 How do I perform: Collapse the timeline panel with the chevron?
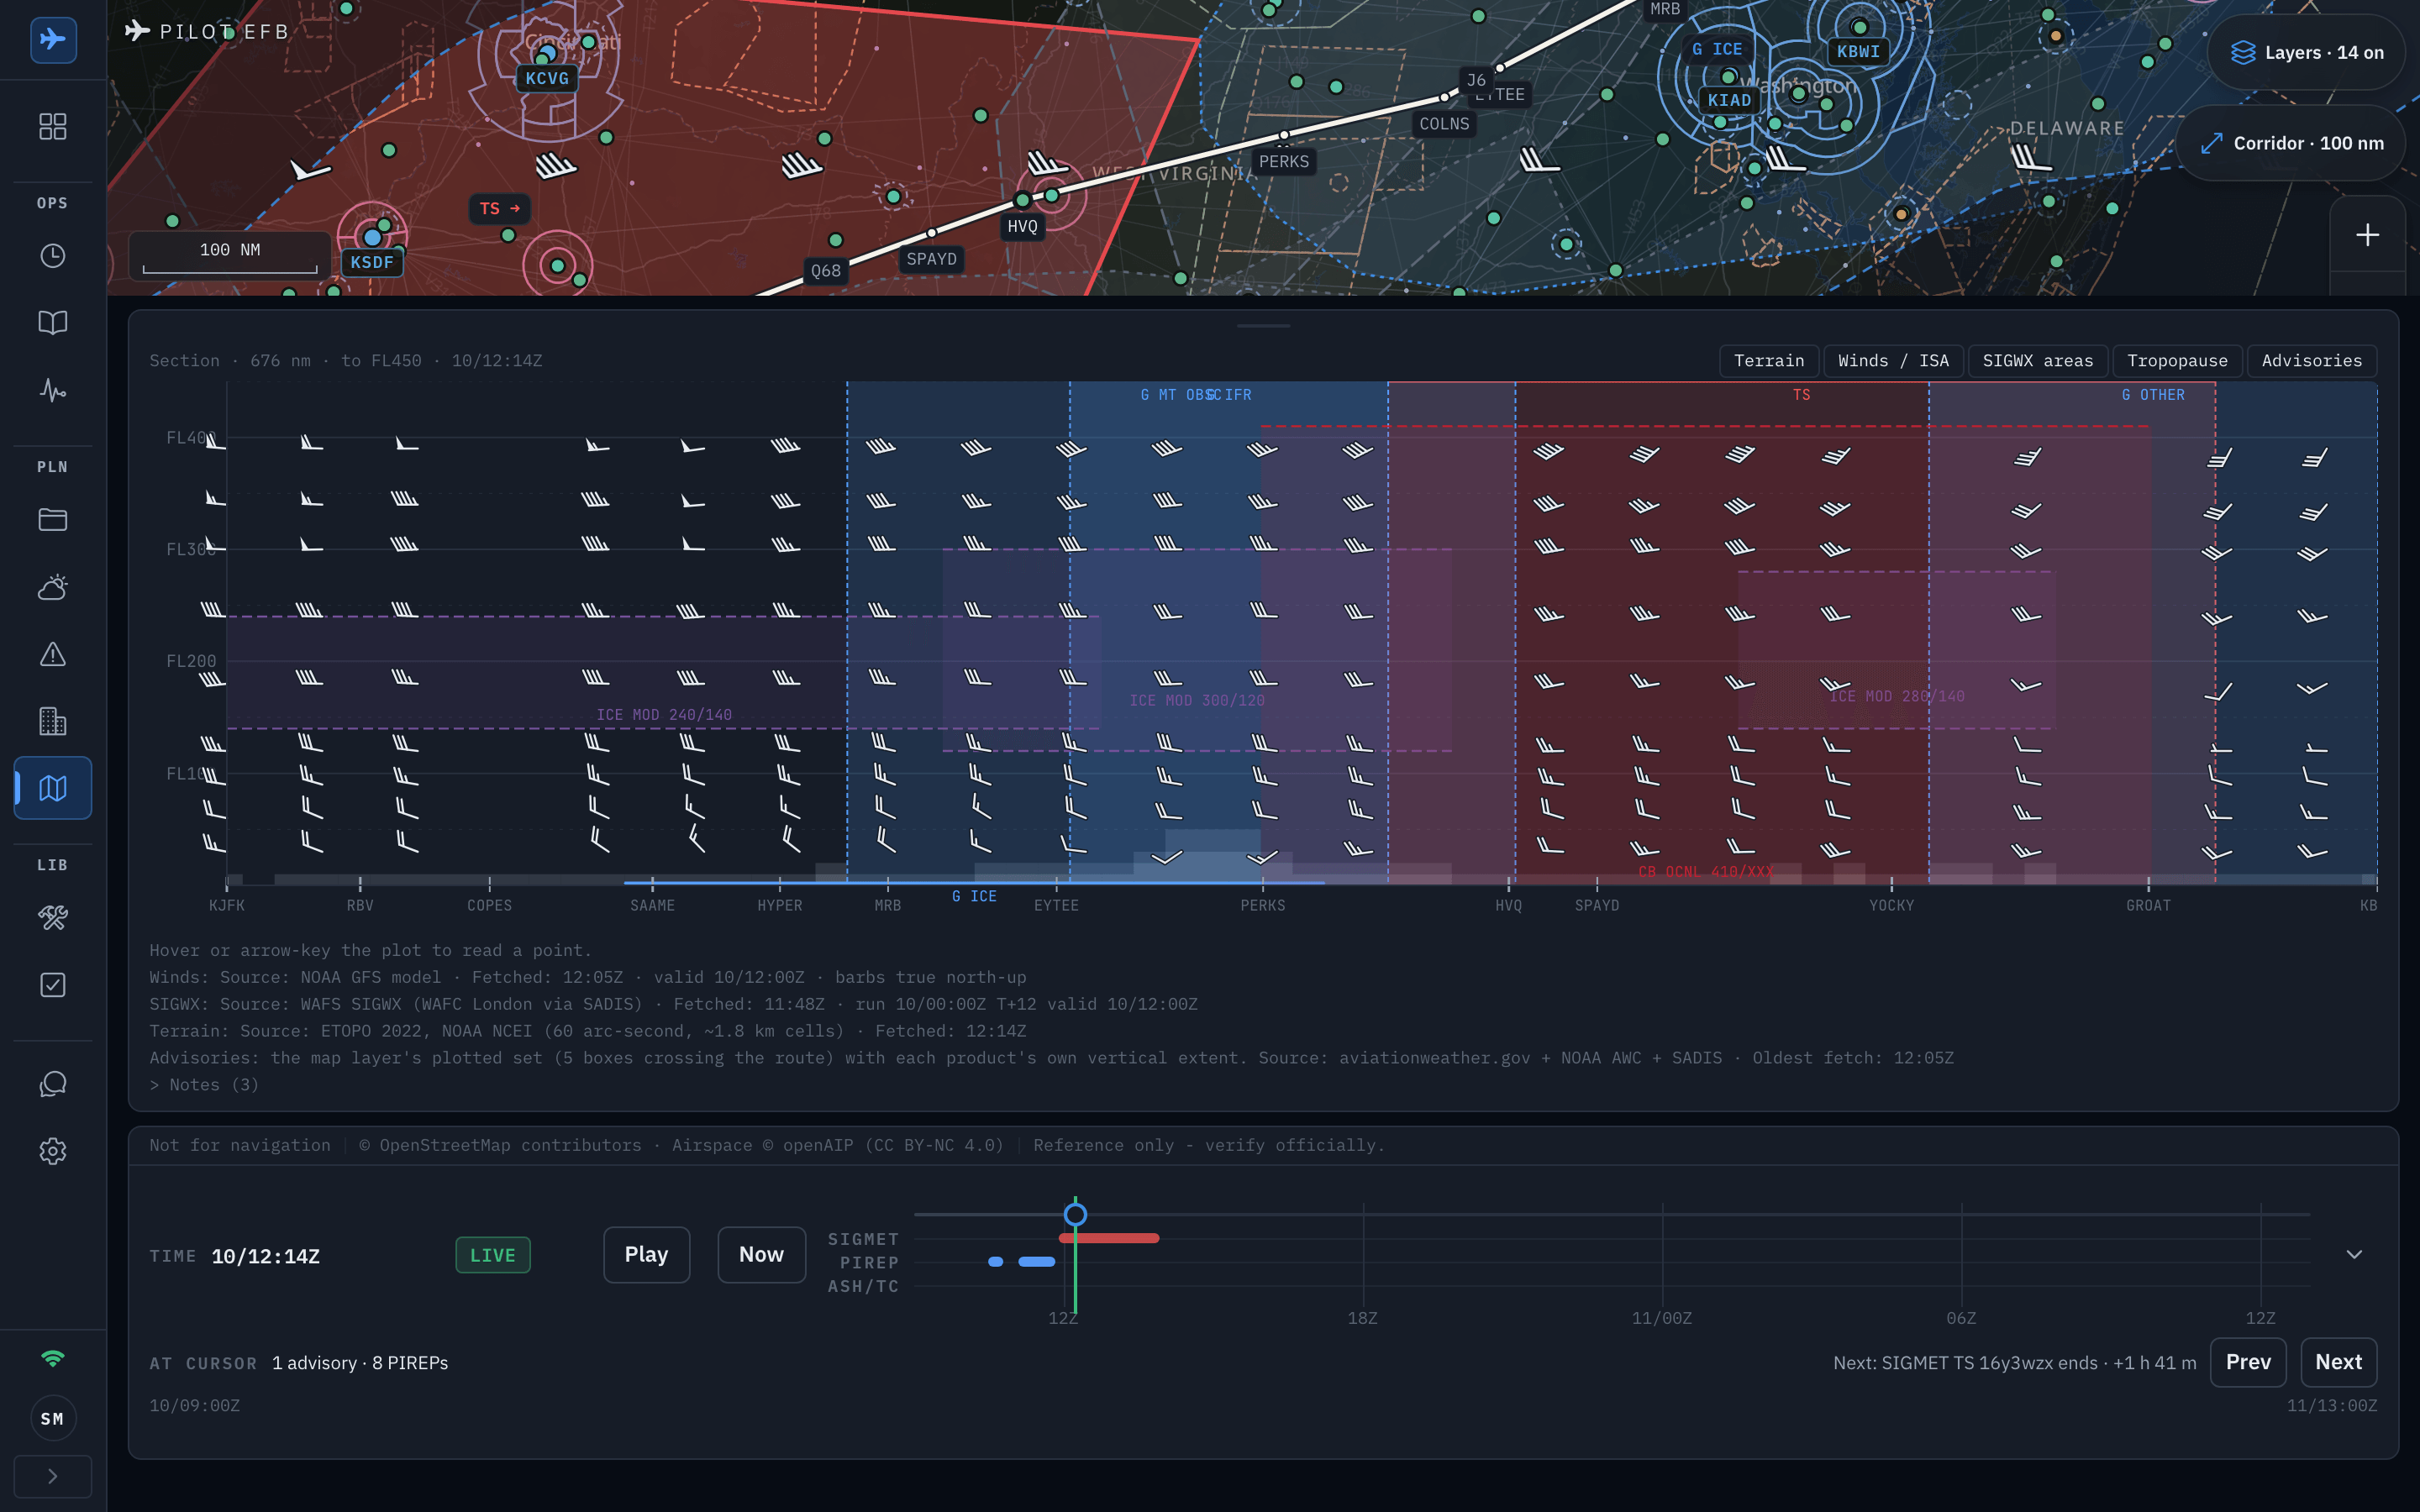point(2354,1254)
